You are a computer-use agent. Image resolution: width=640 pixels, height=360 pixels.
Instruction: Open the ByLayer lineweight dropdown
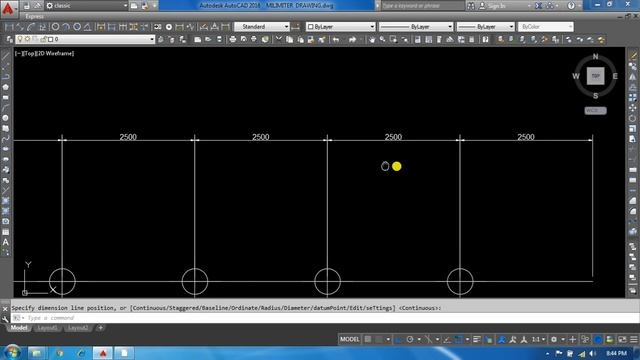[485, 27]
